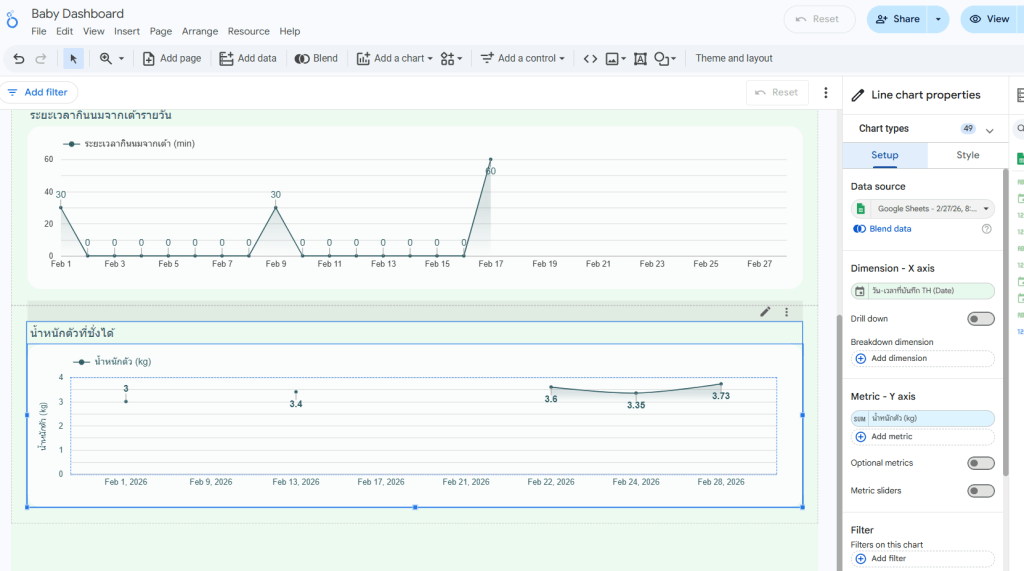Click the undo arrow in the toolbar
The width and height of the screenshot is (1024, 571).
(x=19, y=59)
